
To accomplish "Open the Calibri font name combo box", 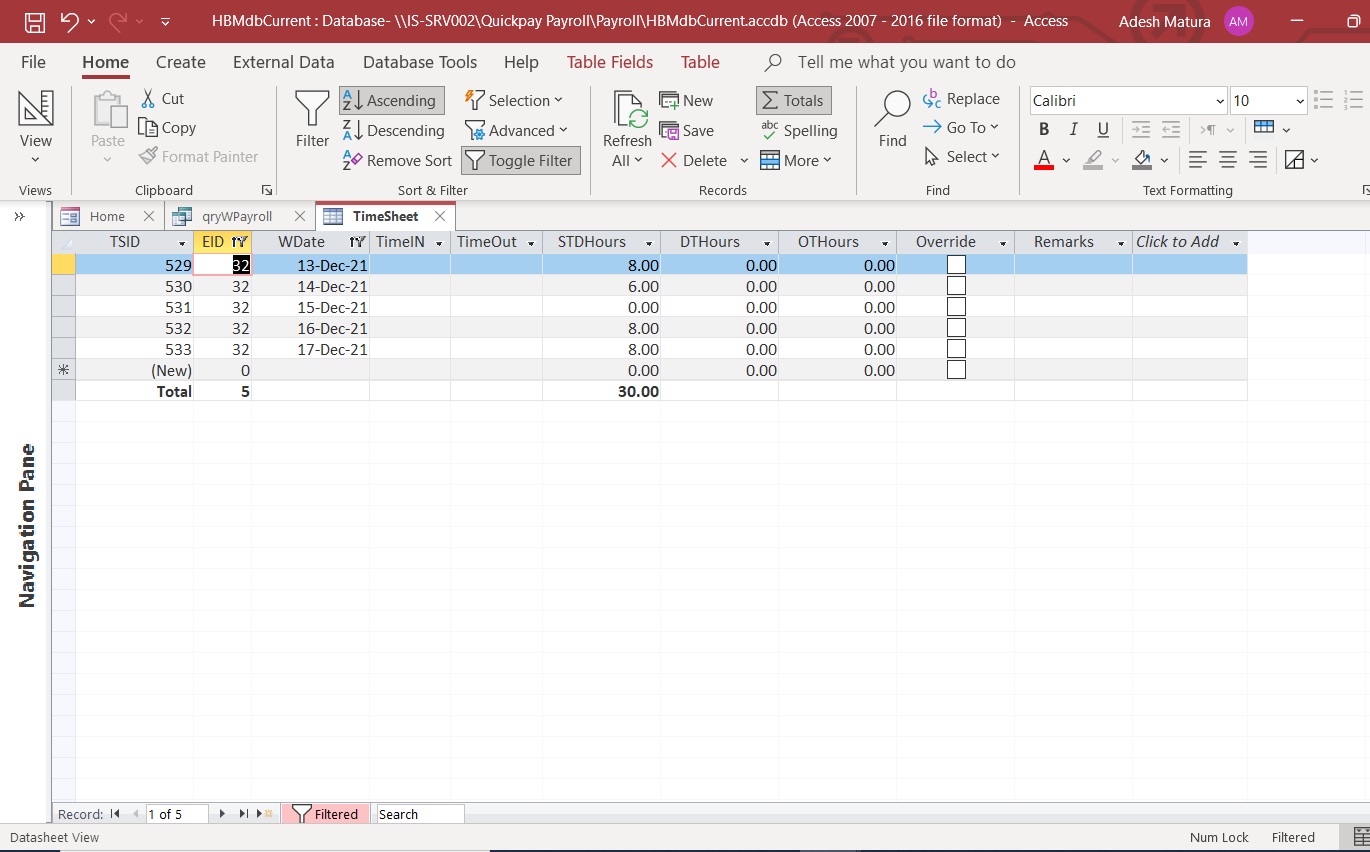I will [1129, 100].
